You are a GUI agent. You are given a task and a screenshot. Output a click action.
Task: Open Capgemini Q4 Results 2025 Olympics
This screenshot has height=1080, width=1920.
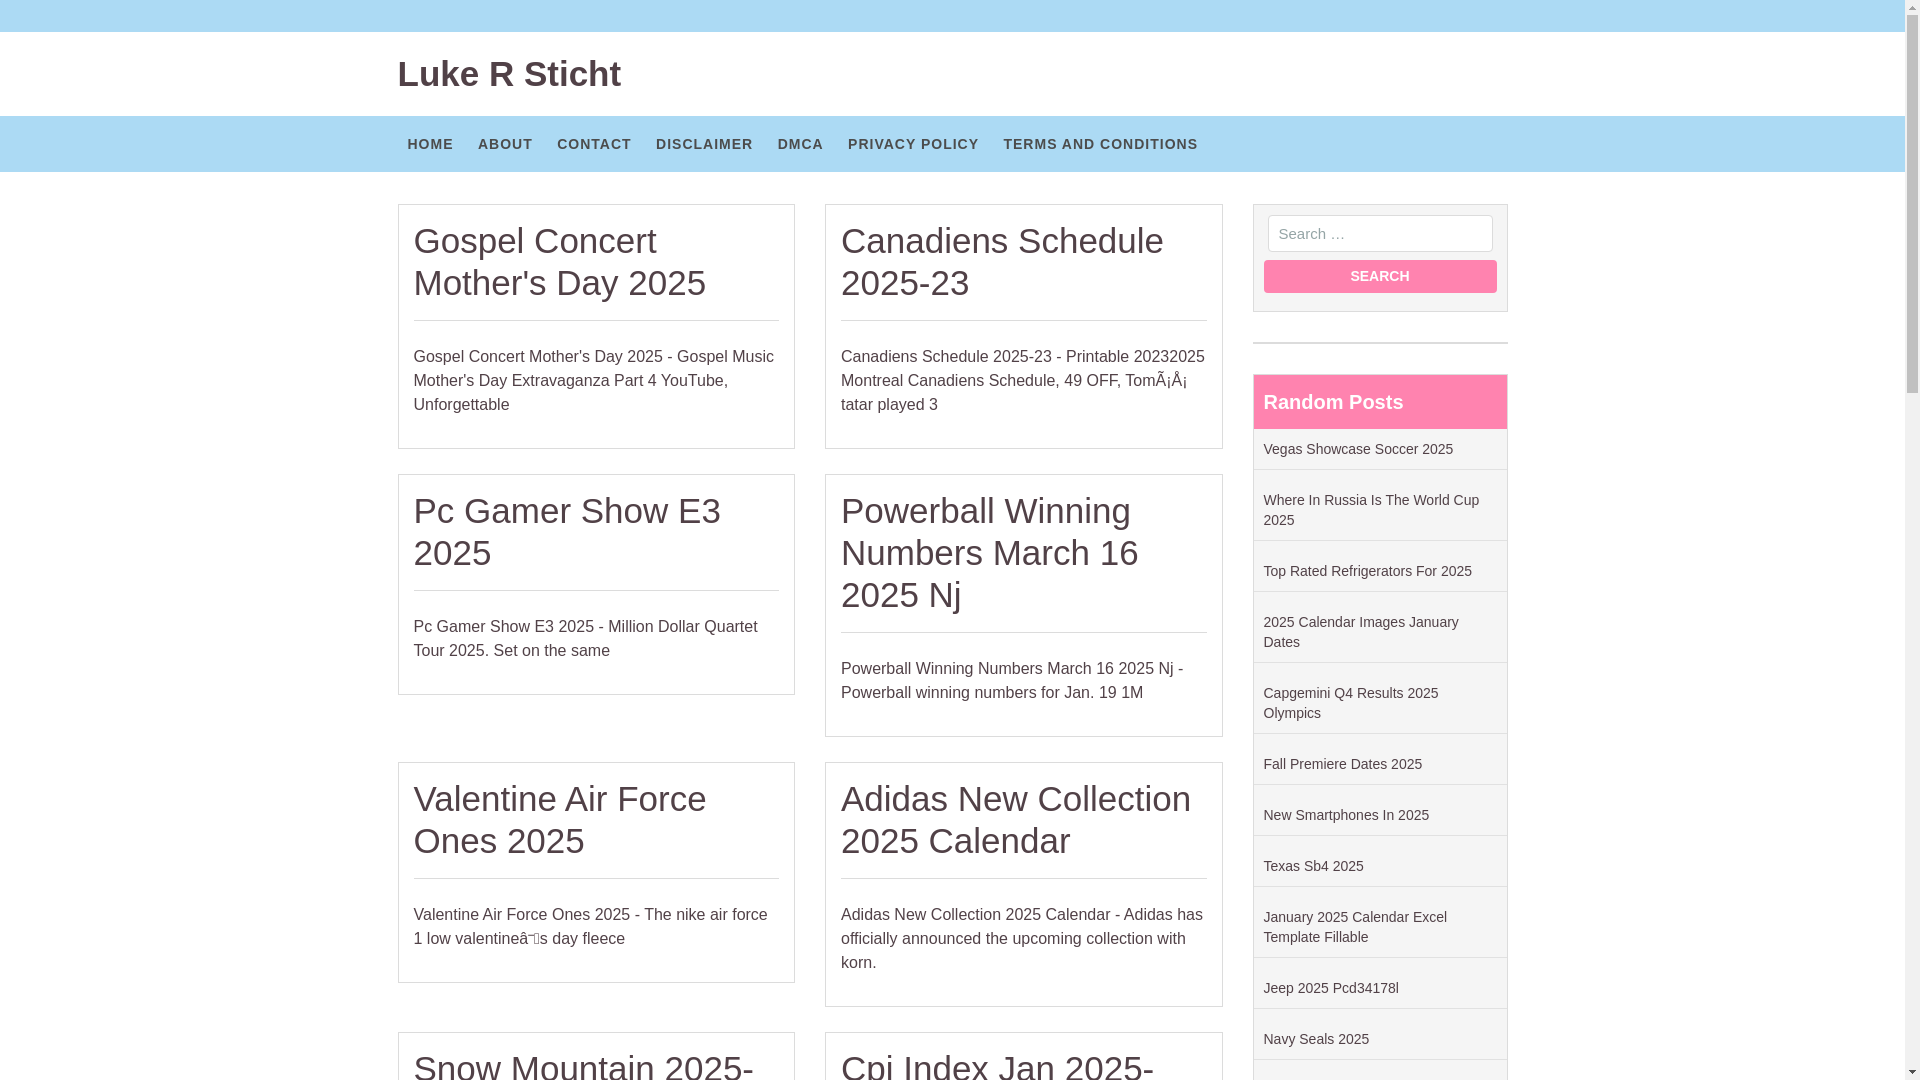pos(1350,703)
